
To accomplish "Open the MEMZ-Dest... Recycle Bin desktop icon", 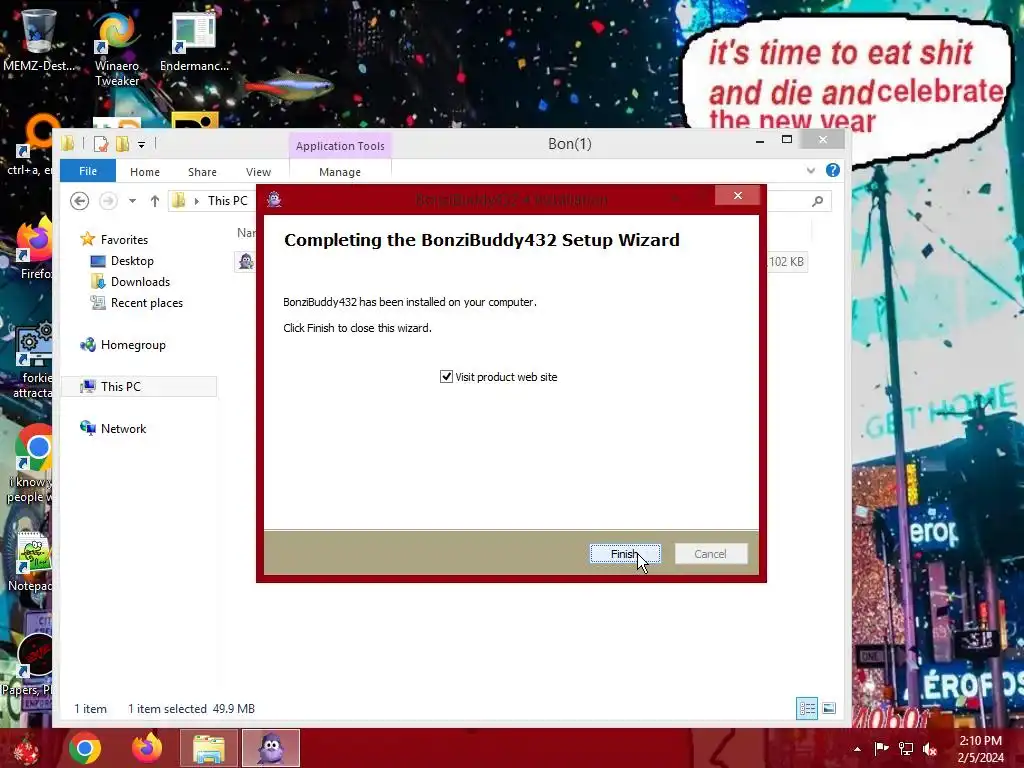I will 39,40.
